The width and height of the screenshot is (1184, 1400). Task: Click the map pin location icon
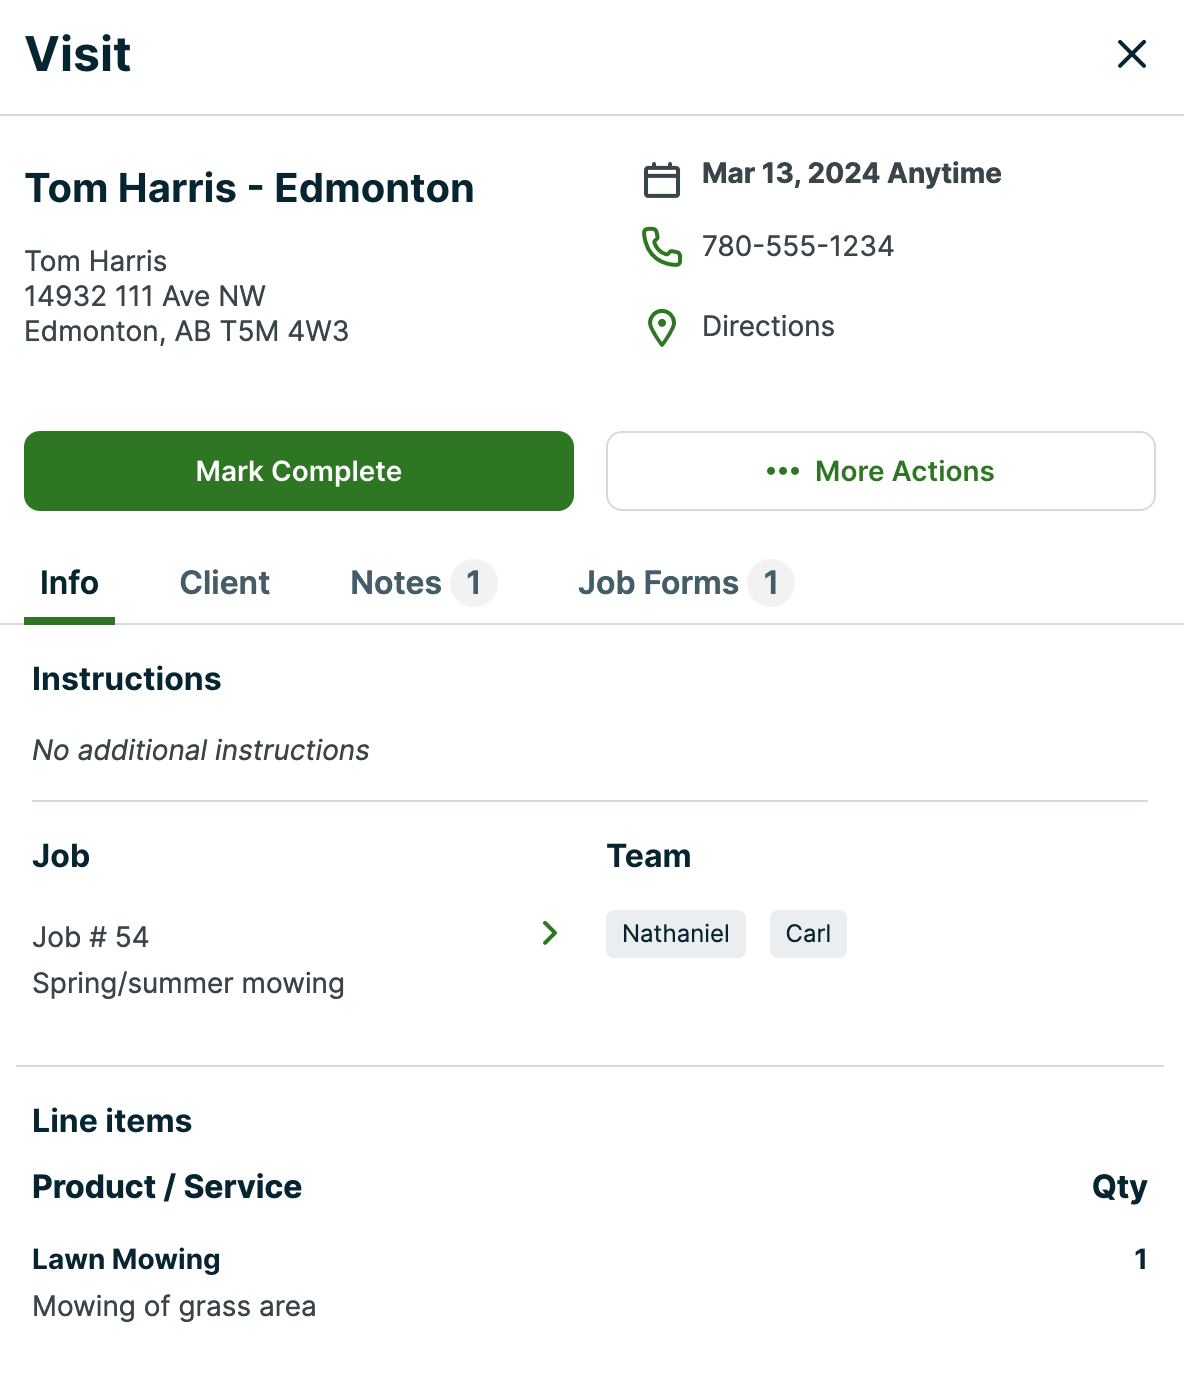(661, 328)
